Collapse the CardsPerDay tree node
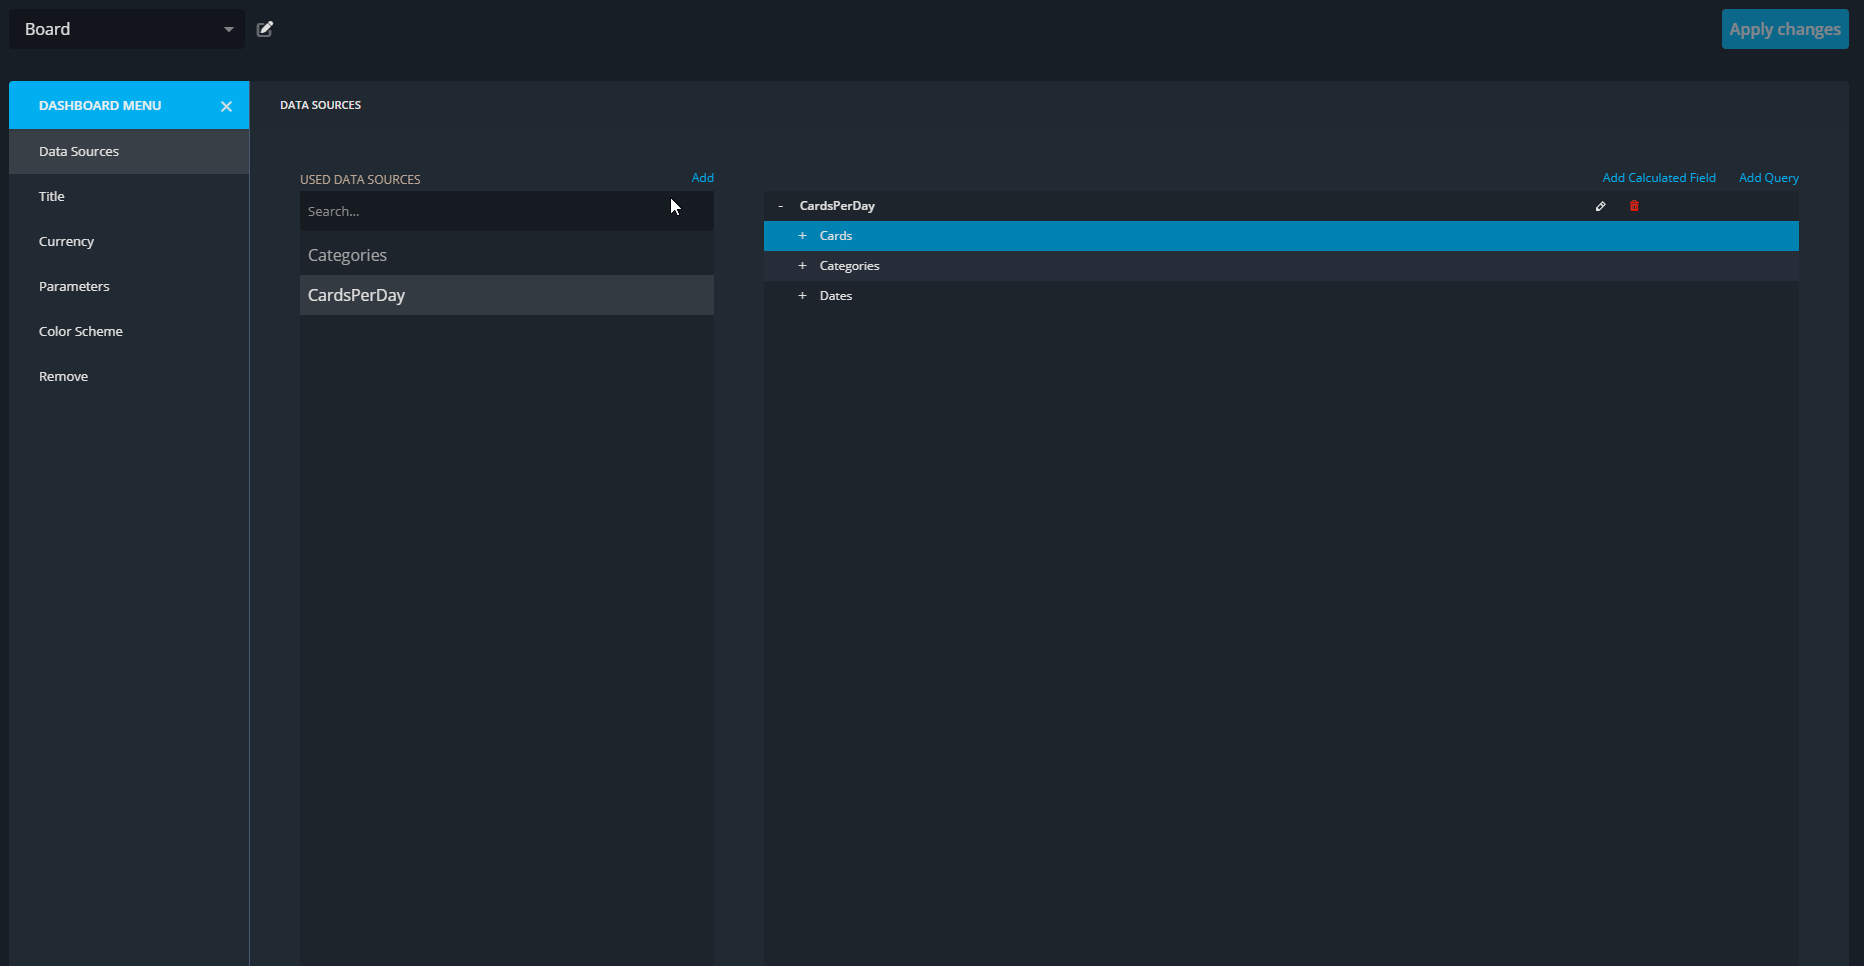 [x=781, y=206]
